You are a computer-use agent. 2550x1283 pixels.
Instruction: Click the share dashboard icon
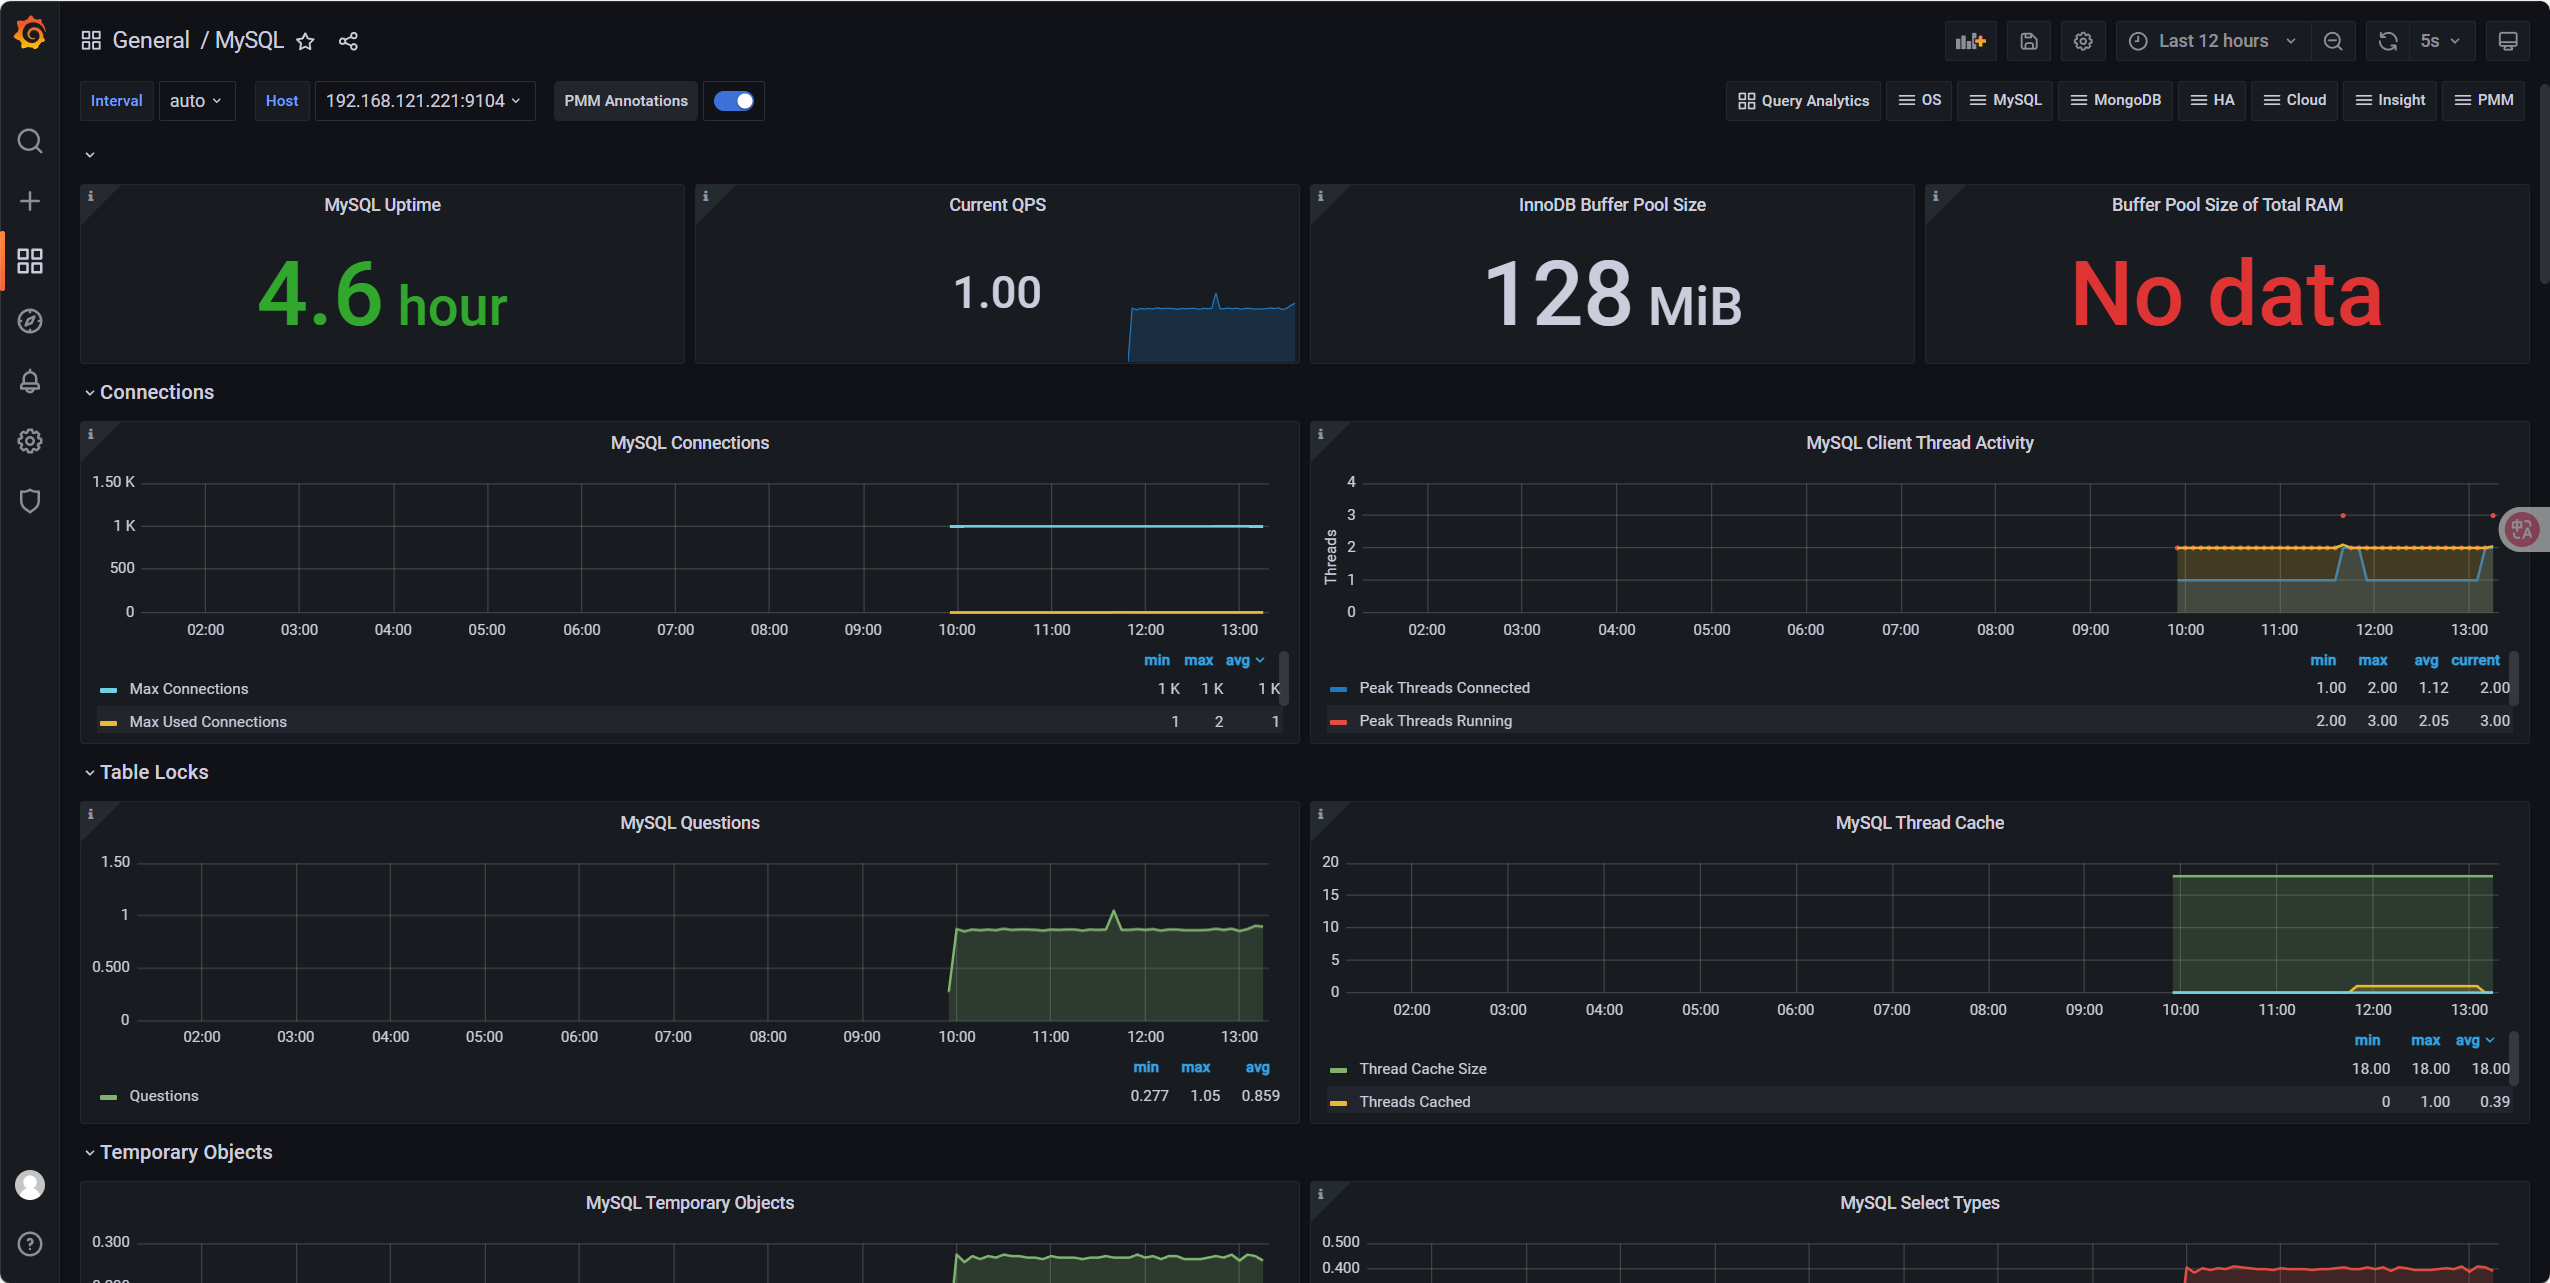click(348, 41)
